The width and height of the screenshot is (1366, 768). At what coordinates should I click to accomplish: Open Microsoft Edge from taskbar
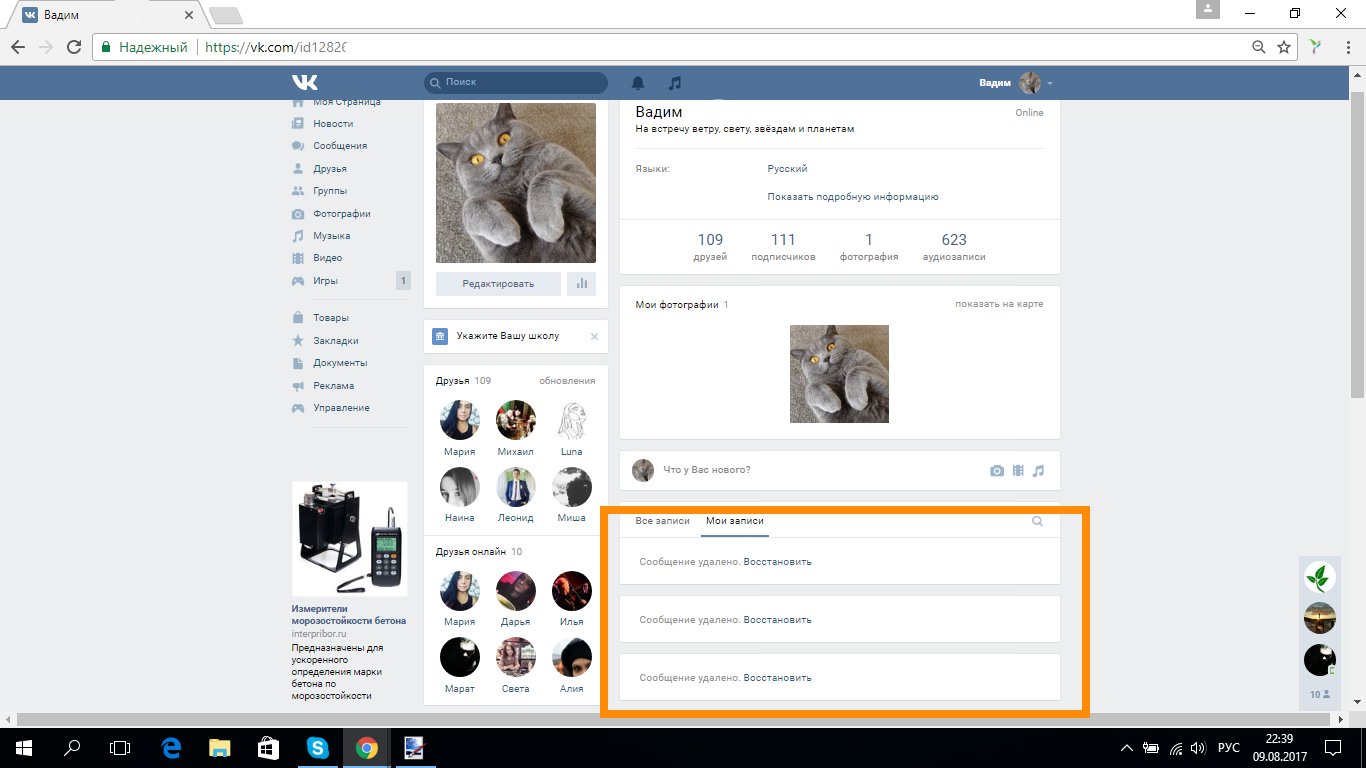(x=171, y=747)
